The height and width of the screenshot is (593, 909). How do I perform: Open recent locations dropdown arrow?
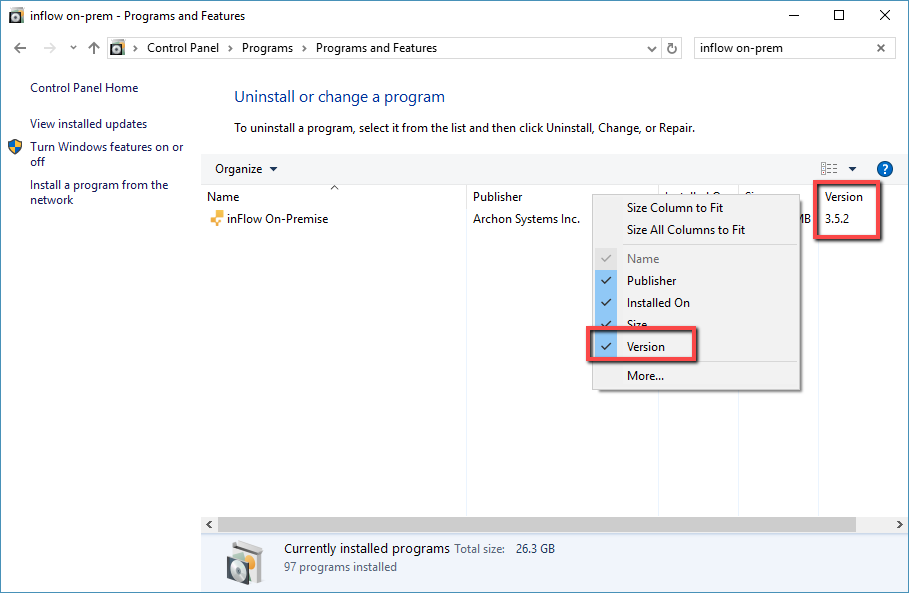pyautogui.click(x=73, y=48)
